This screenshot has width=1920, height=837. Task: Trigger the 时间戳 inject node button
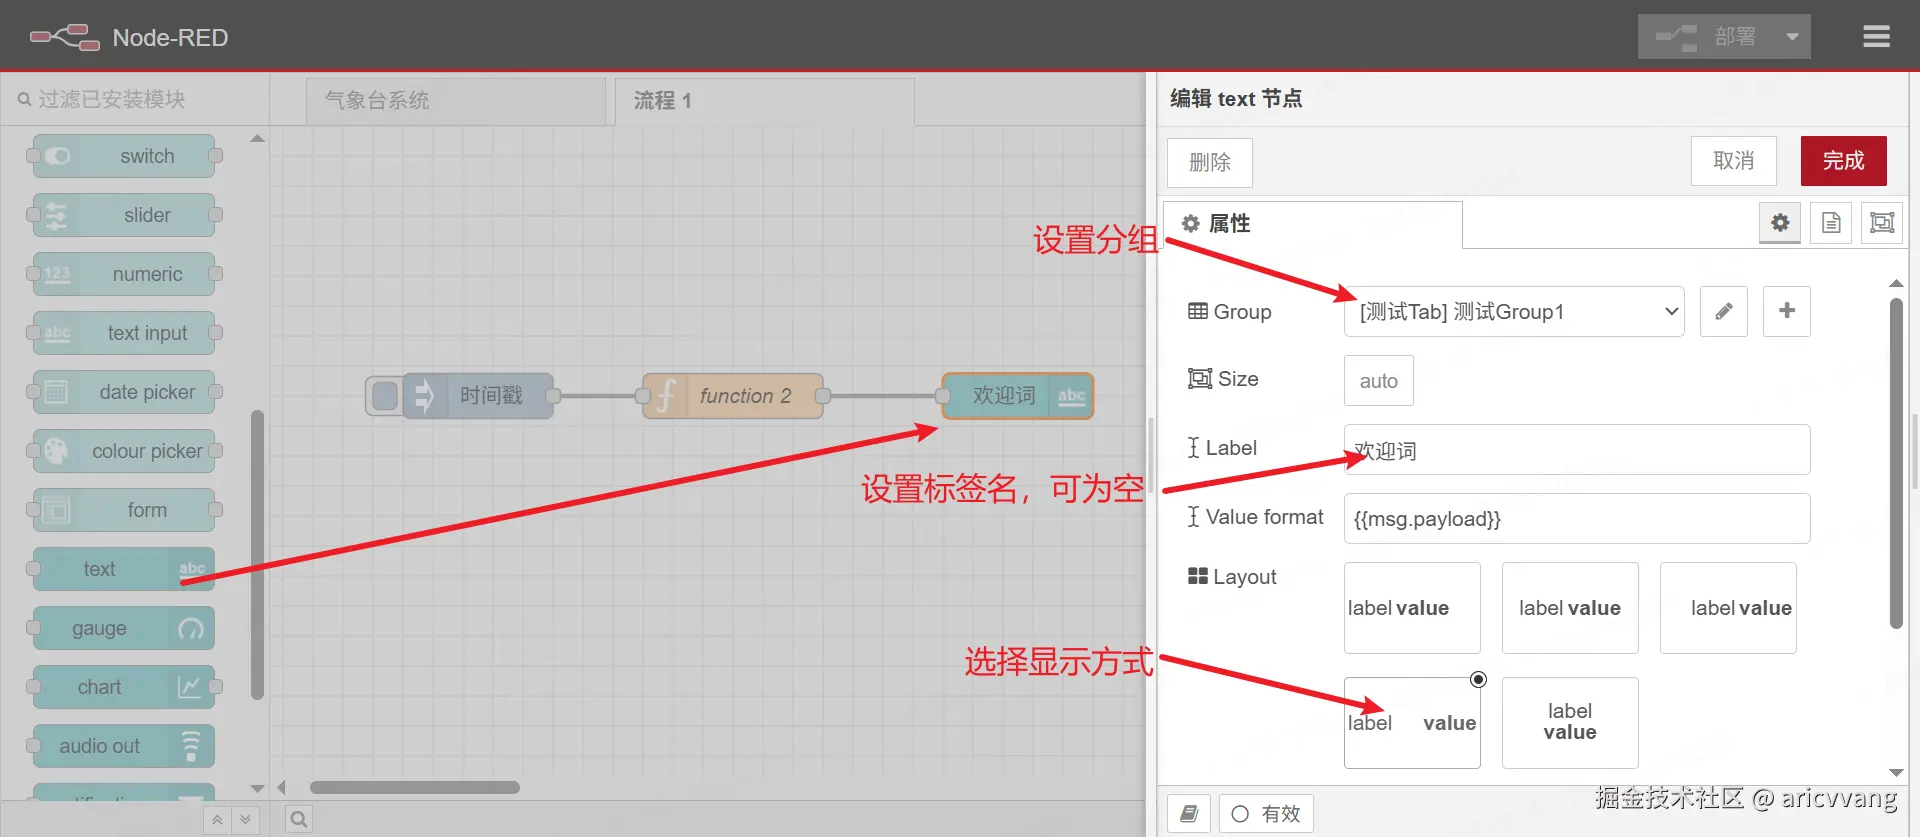point(384,396)
